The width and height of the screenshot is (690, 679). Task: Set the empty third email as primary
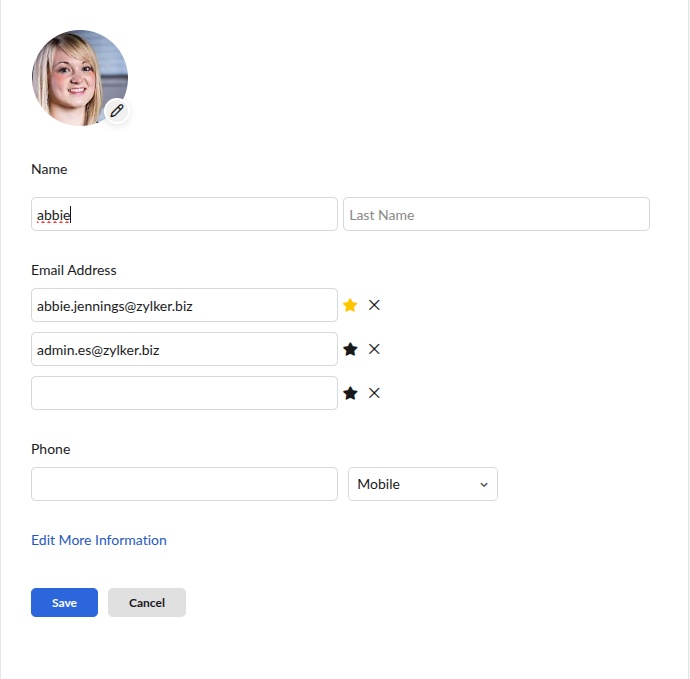(x=350, y=393)
